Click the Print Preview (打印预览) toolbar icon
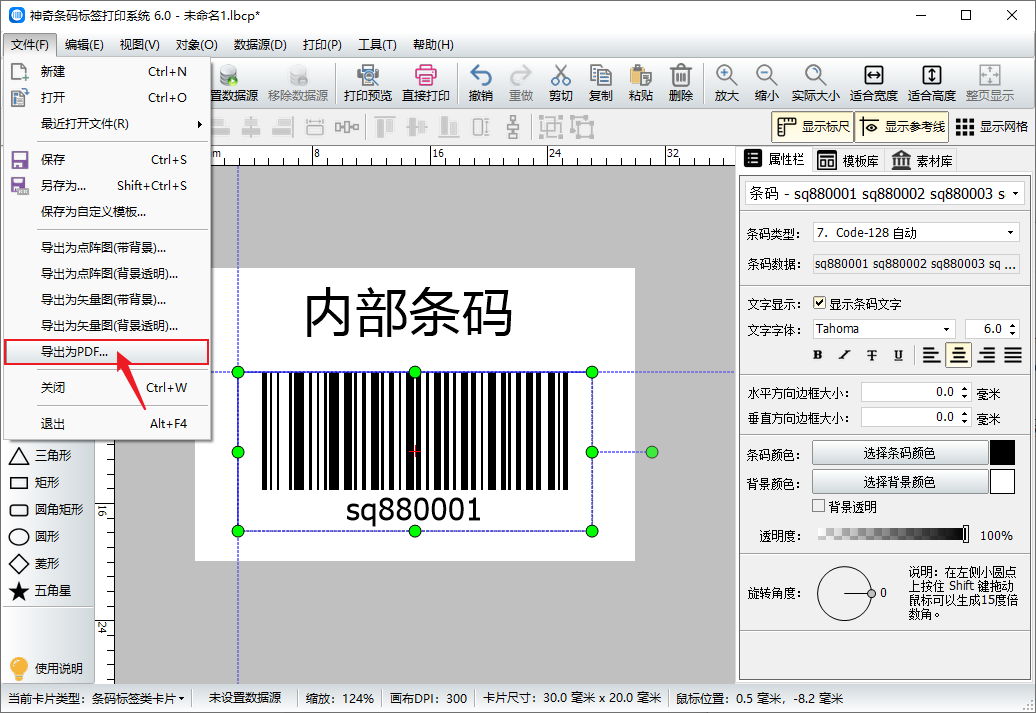Viewport: 1036px width, 713px height. [367, 83]
